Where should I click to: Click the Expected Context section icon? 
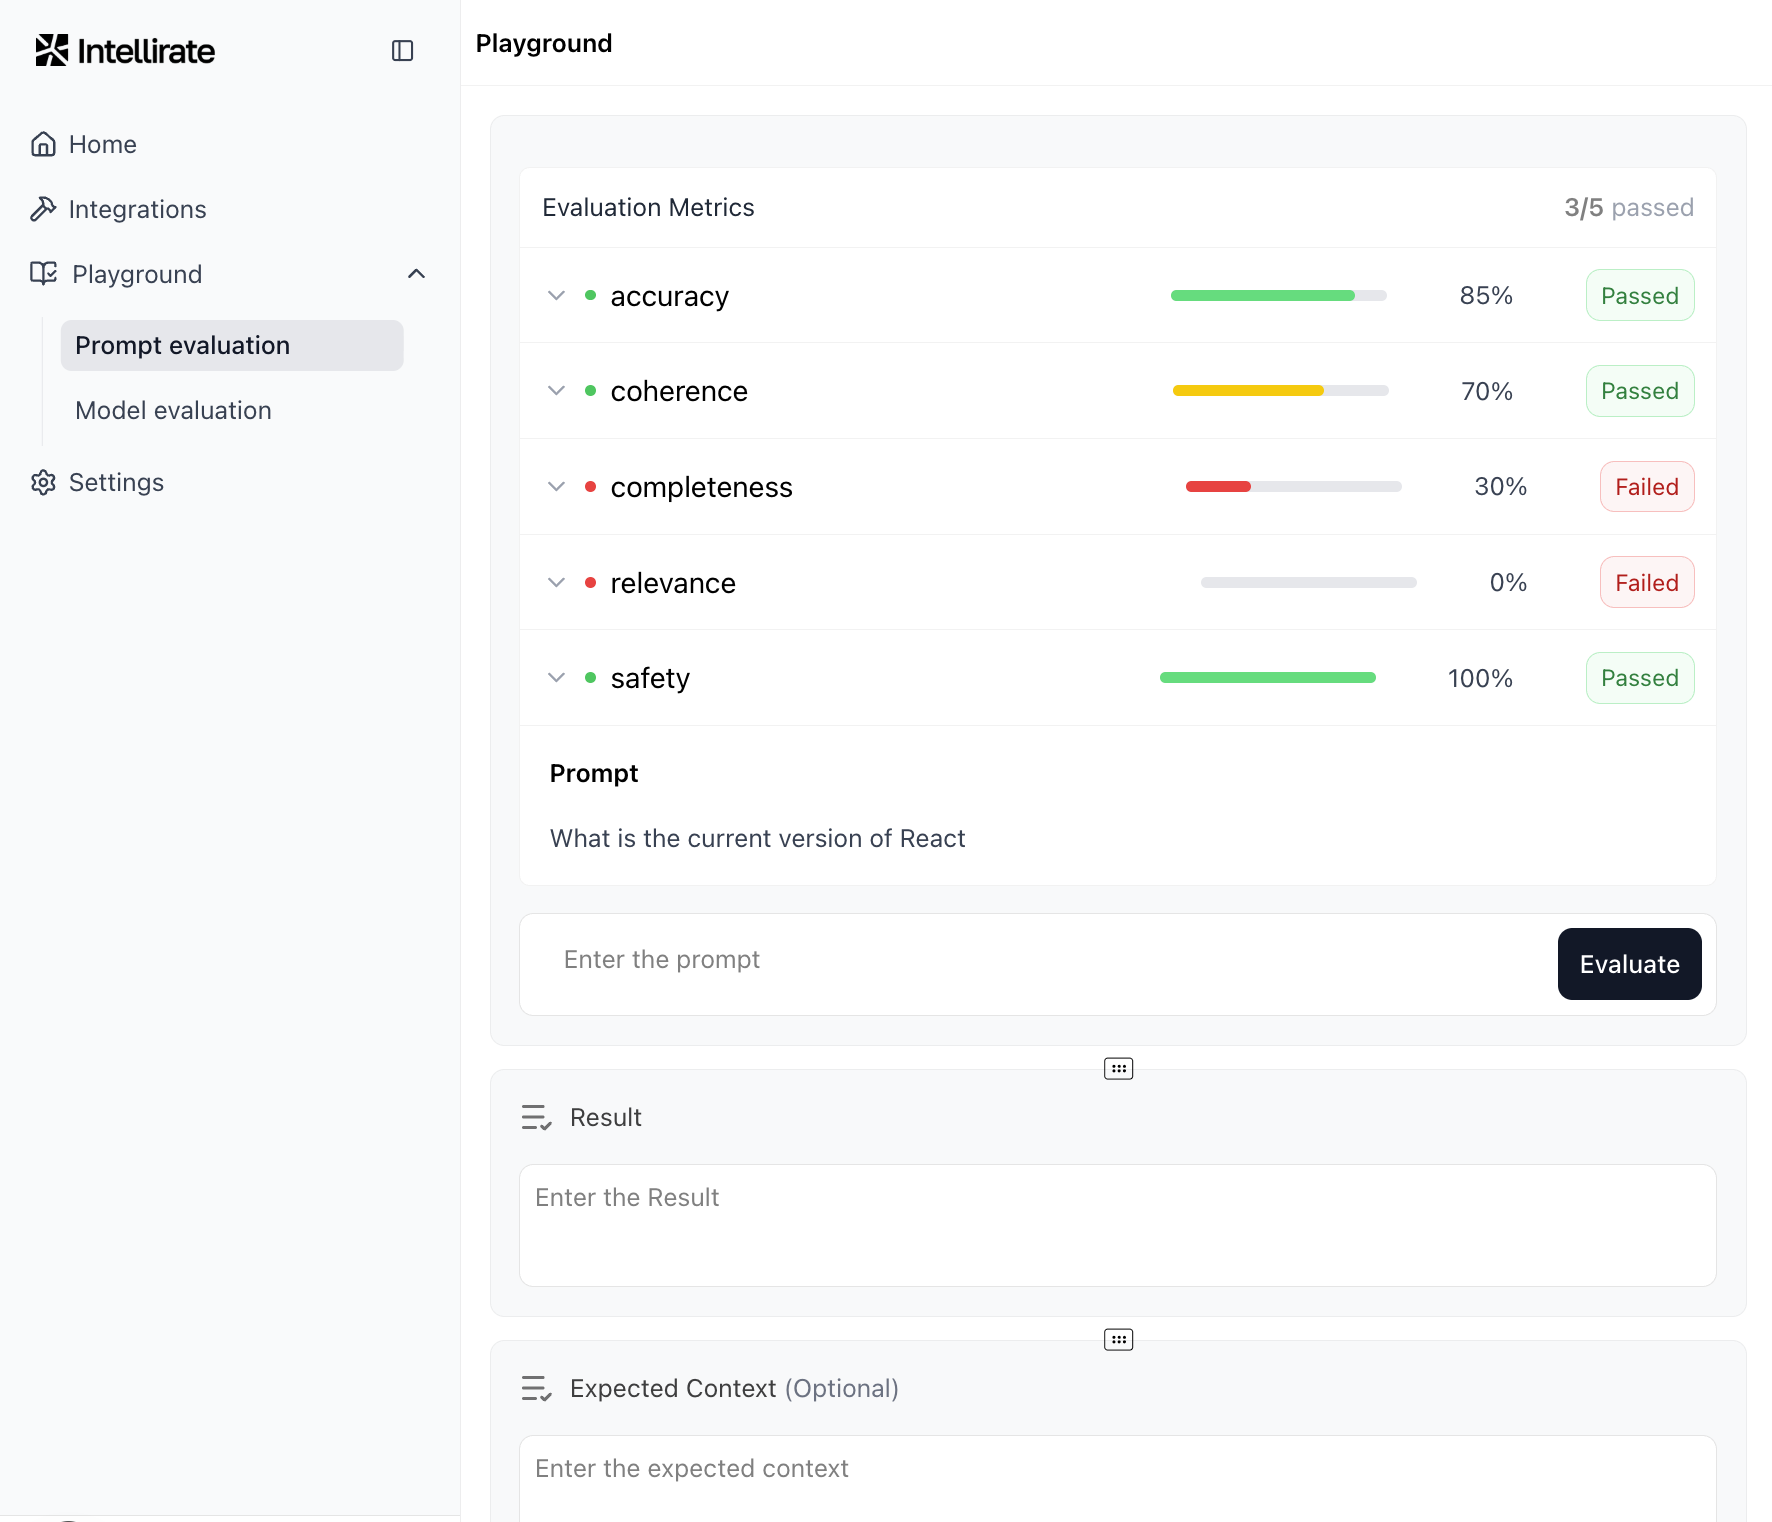point(536,1388)
